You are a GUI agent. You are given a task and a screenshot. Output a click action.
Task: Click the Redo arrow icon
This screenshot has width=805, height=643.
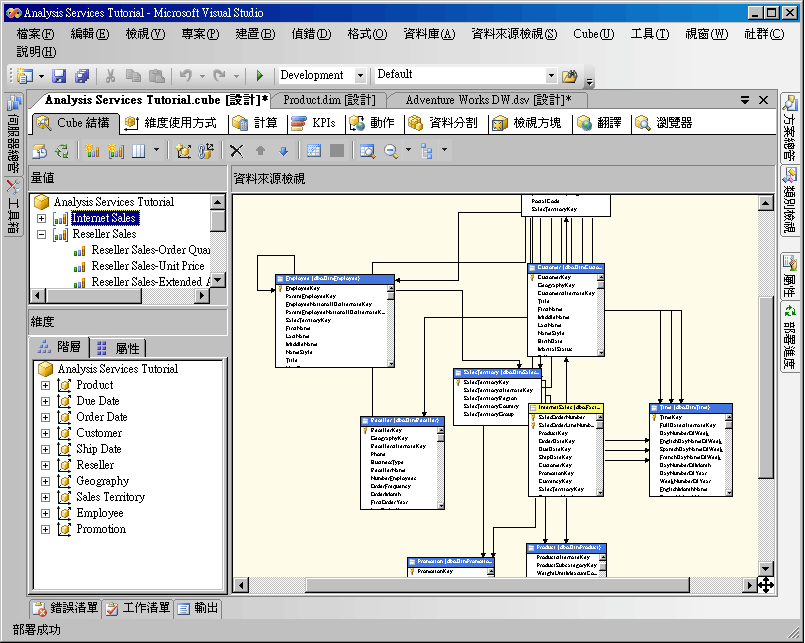[219, 76]
